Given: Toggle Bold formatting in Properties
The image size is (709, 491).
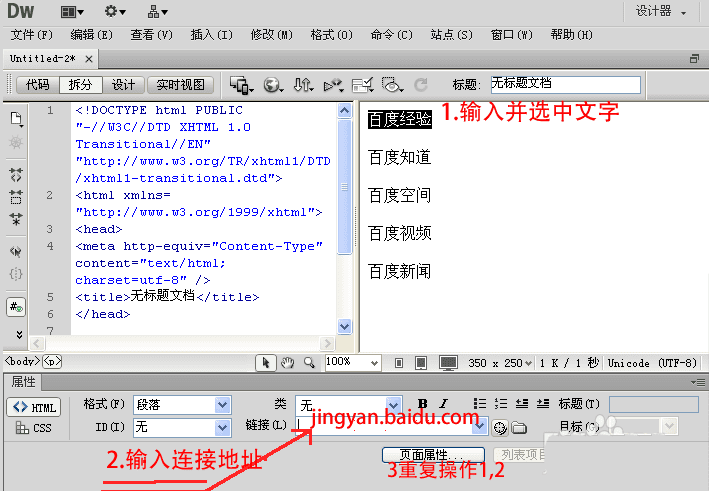Looking at the screenshot, I should pos(422,403).
